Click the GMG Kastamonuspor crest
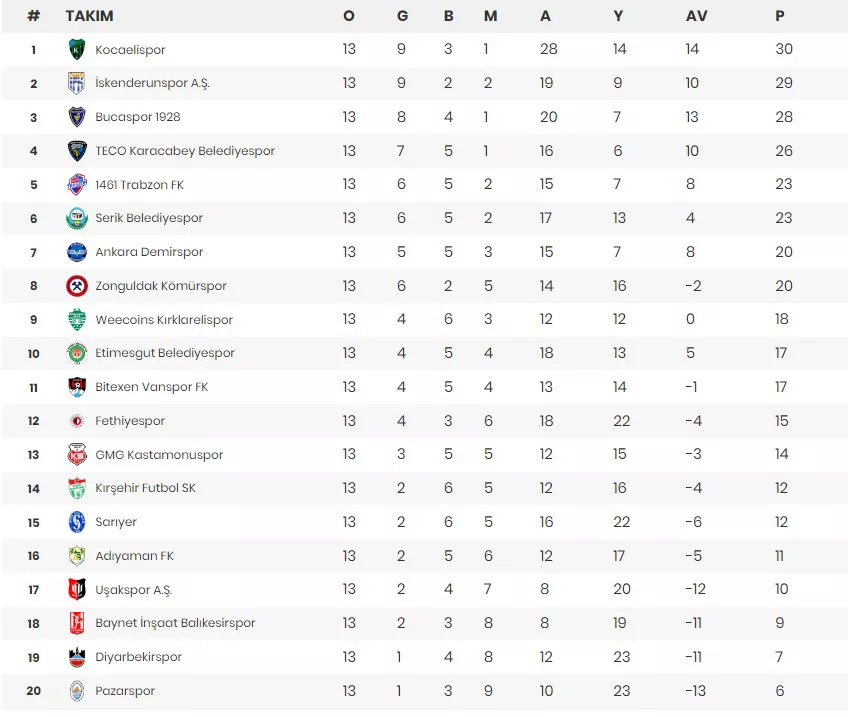 tap(77, 454)
